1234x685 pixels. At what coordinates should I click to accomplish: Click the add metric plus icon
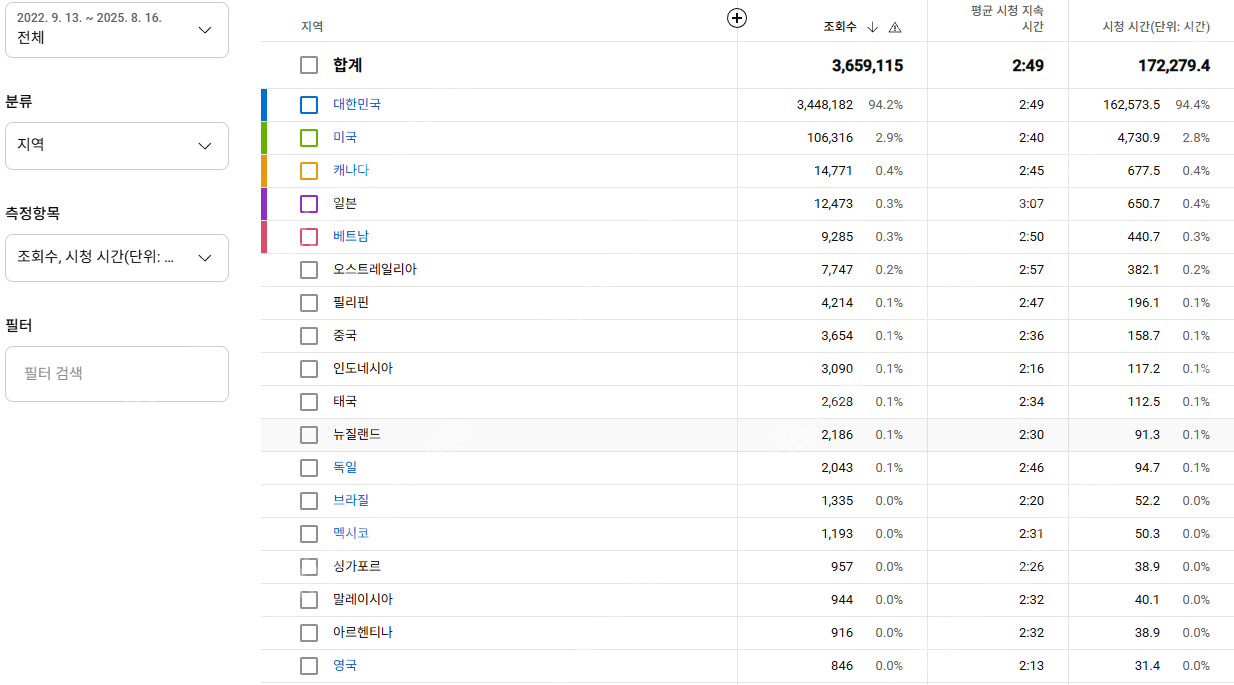click(737, 18)
